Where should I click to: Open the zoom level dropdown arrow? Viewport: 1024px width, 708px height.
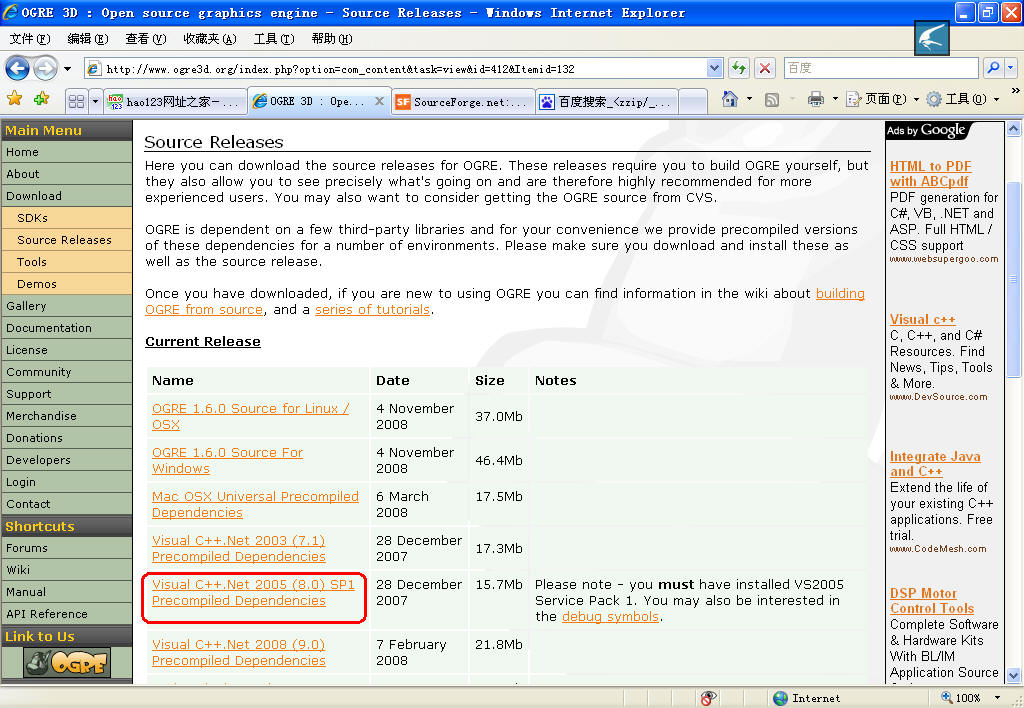pos(997,698)
